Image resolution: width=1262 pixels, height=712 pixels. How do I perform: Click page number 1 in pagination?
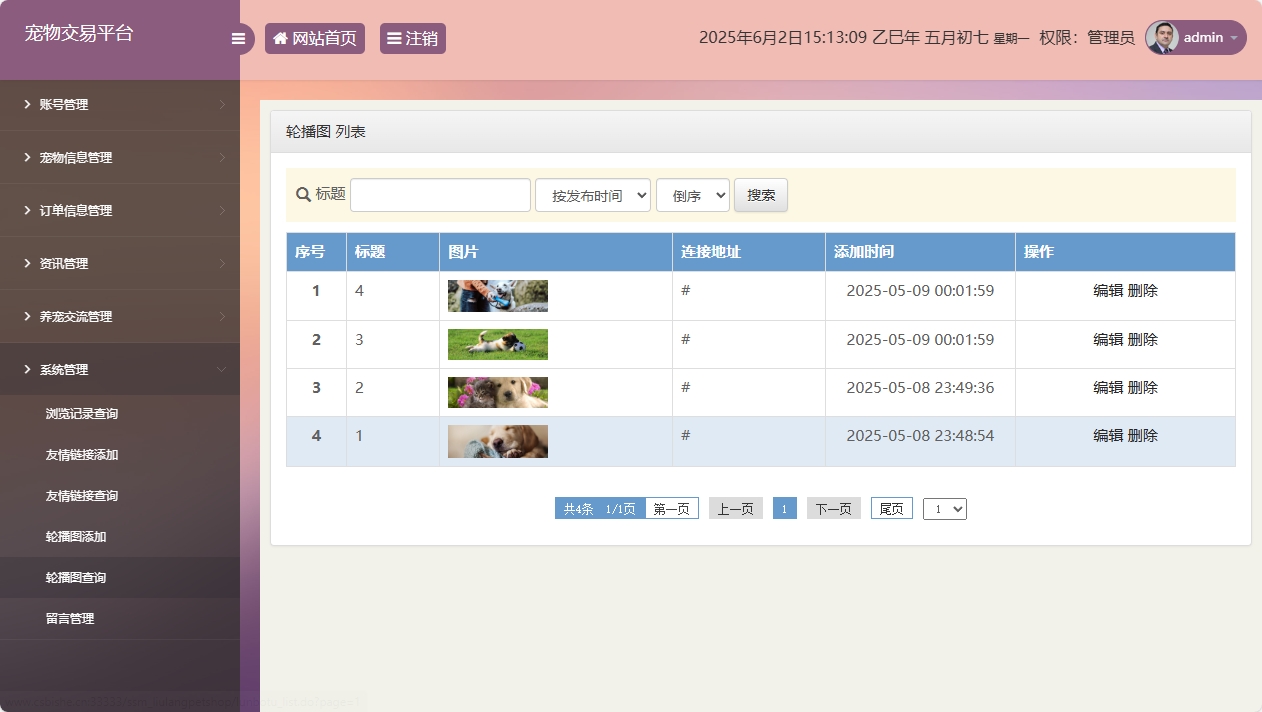(x=785, y=509)
